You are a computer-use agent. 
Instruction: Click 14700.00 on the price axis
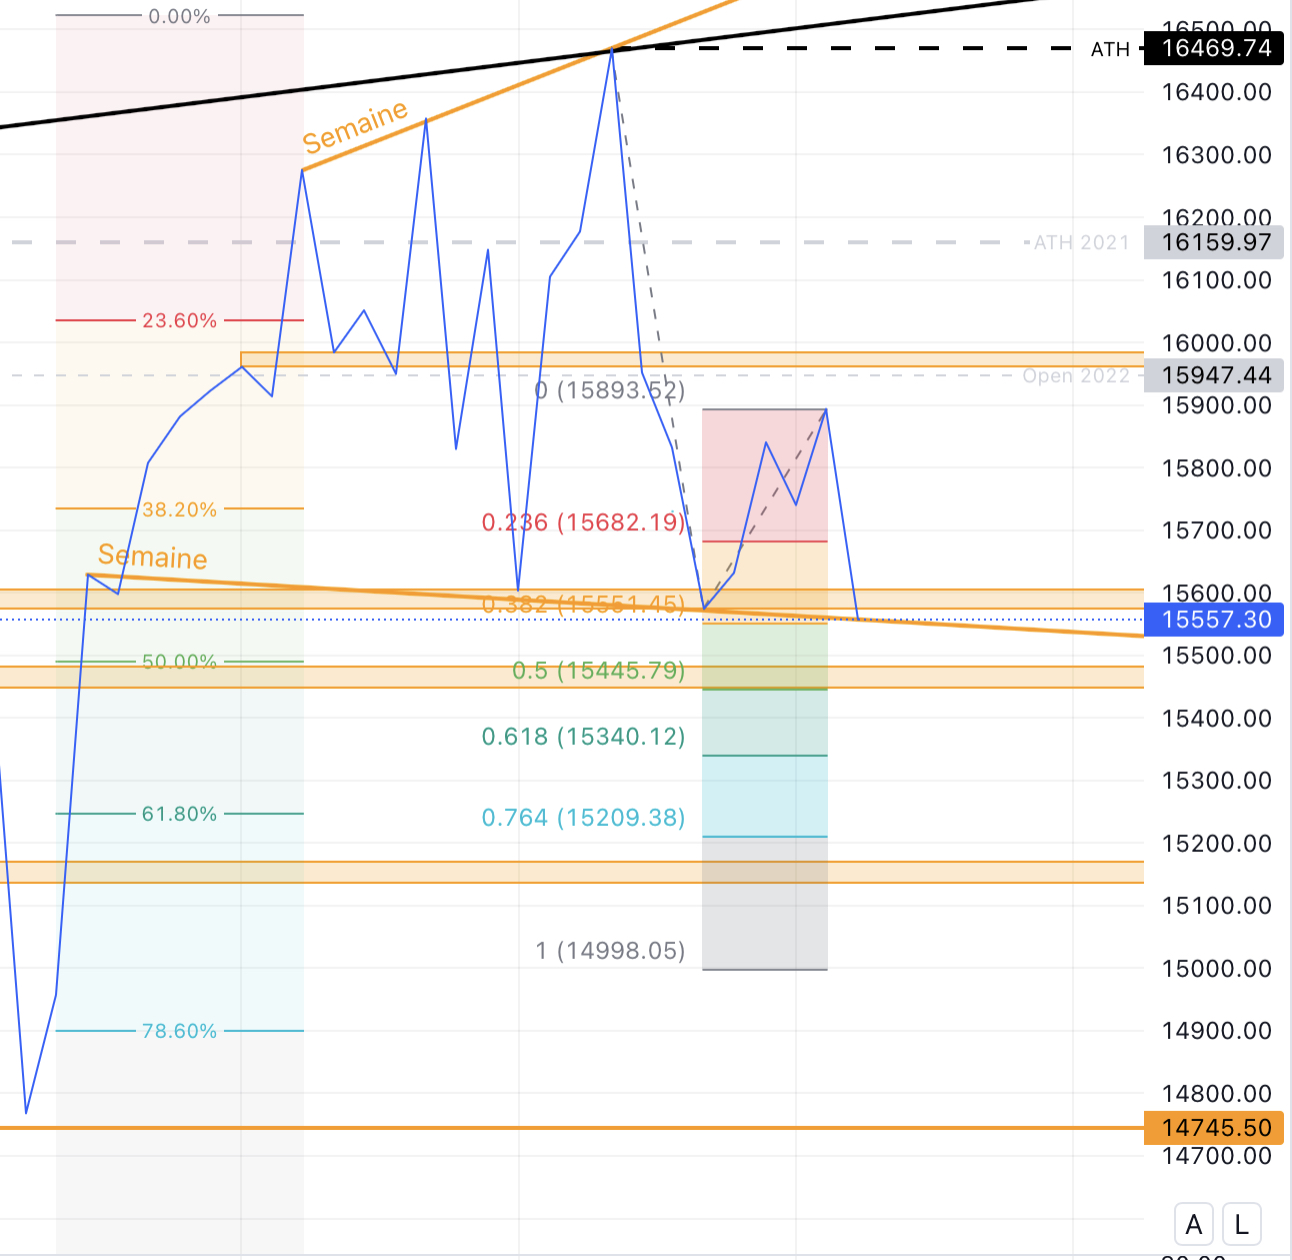(1216, 1156)
